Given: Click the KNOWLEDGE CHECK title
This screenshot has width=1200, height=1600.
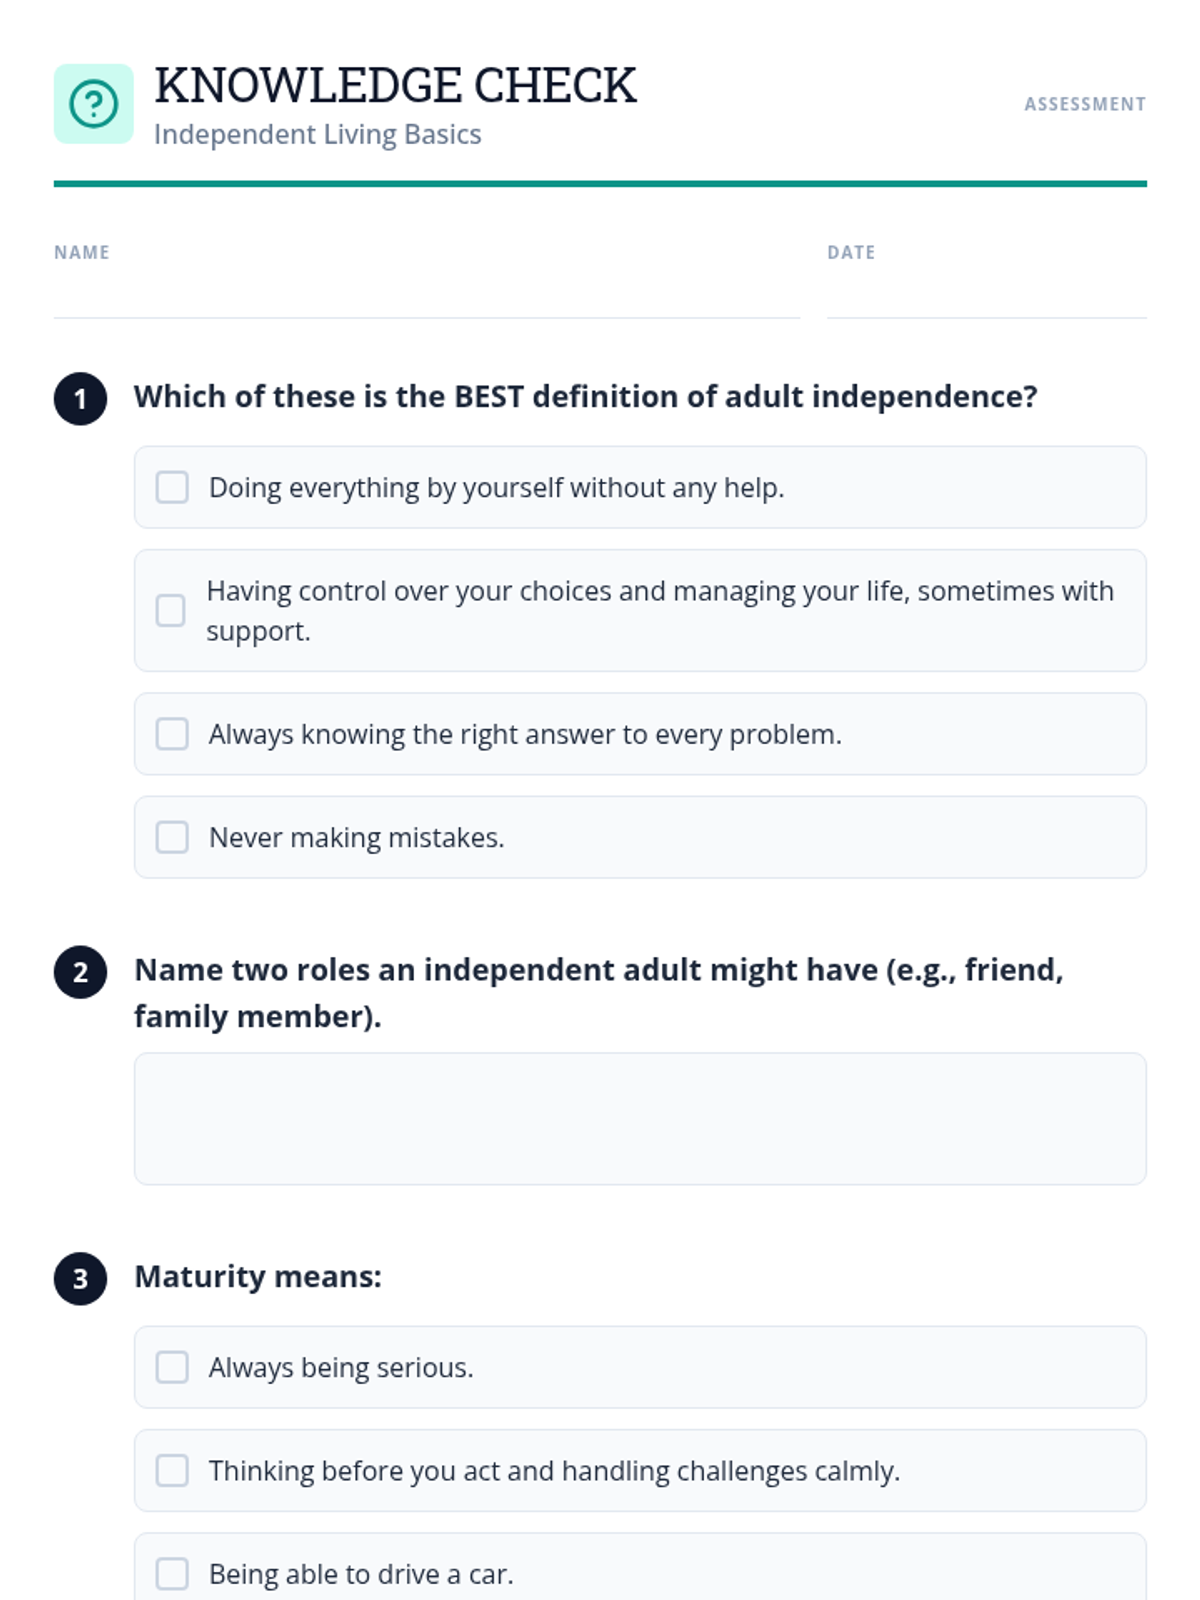Looking at the screenshot, I should 395,86.
